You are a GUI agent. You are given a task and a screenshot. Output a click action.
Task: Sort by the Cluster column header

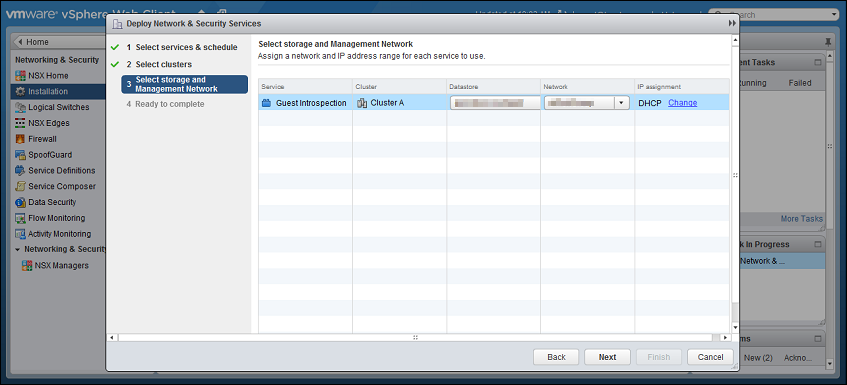coord(399,86)
